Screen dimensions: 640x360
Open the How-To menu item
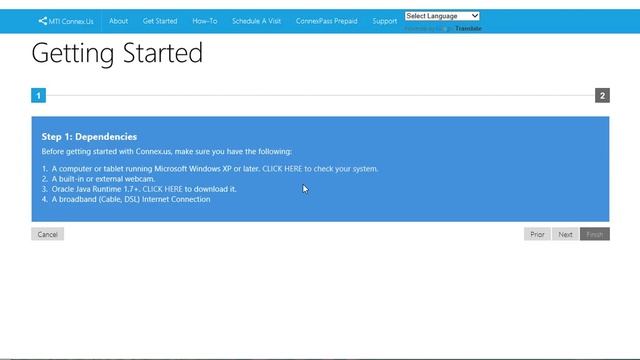204,21
